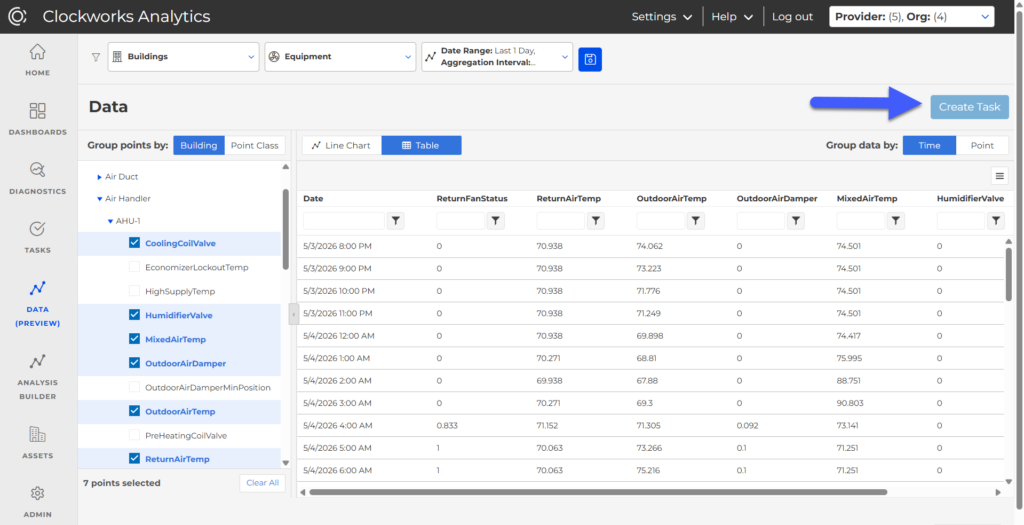The height and width of the screenshot is (525, 1024).
Task: Collapse the AHU-1 tree node
Action: coord(110,221)
